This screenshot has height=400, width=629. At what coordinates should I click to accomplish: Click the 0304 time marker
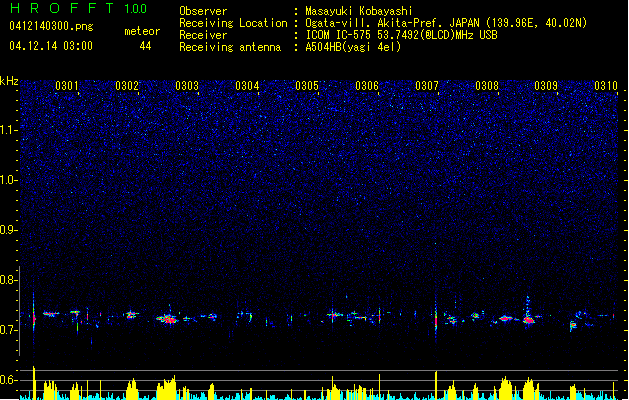[247, 86]
